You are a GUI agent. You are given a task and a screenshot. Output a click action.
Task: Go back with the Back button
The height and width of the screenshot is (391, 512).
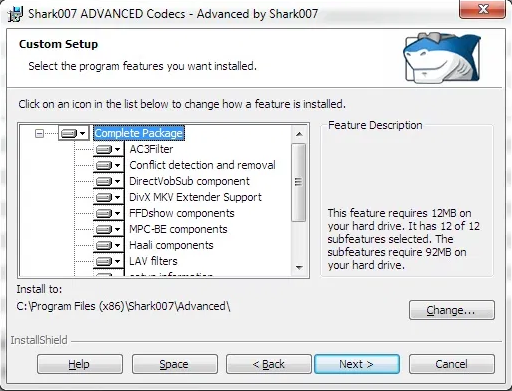click(x=269, y=364)
